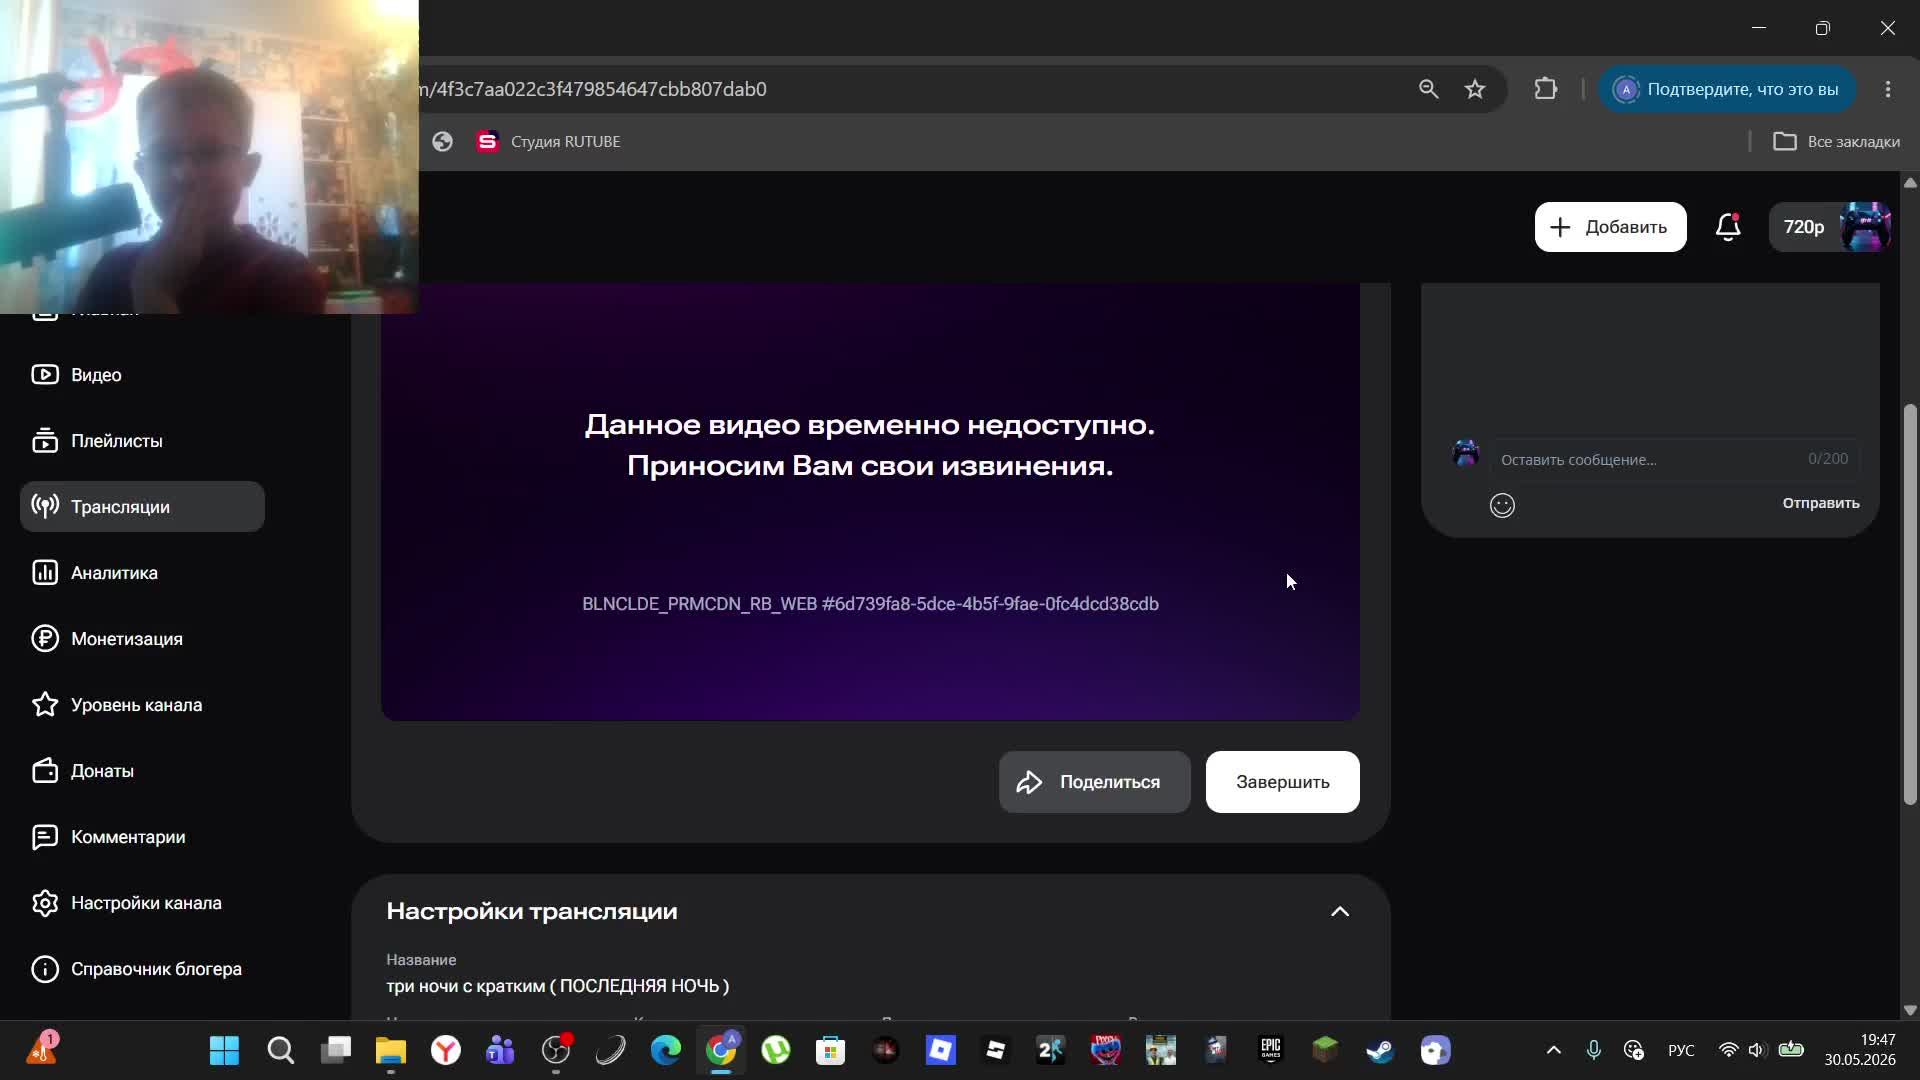Click the microphone tray icon

tap(1593, 1050)
